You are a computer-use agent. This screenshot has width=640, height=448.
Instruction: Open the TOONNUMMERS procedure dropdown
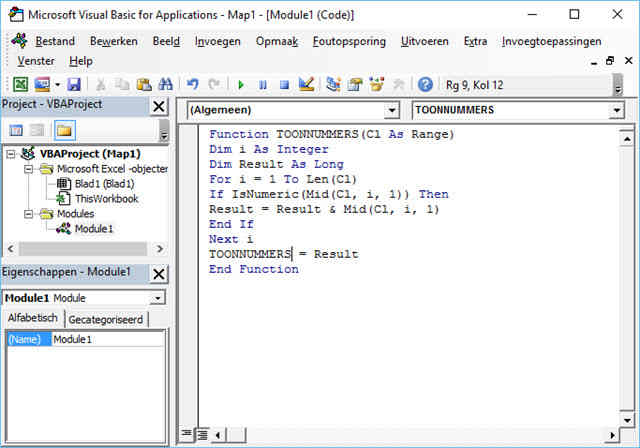pyautogui.click(x=616, y=110)
